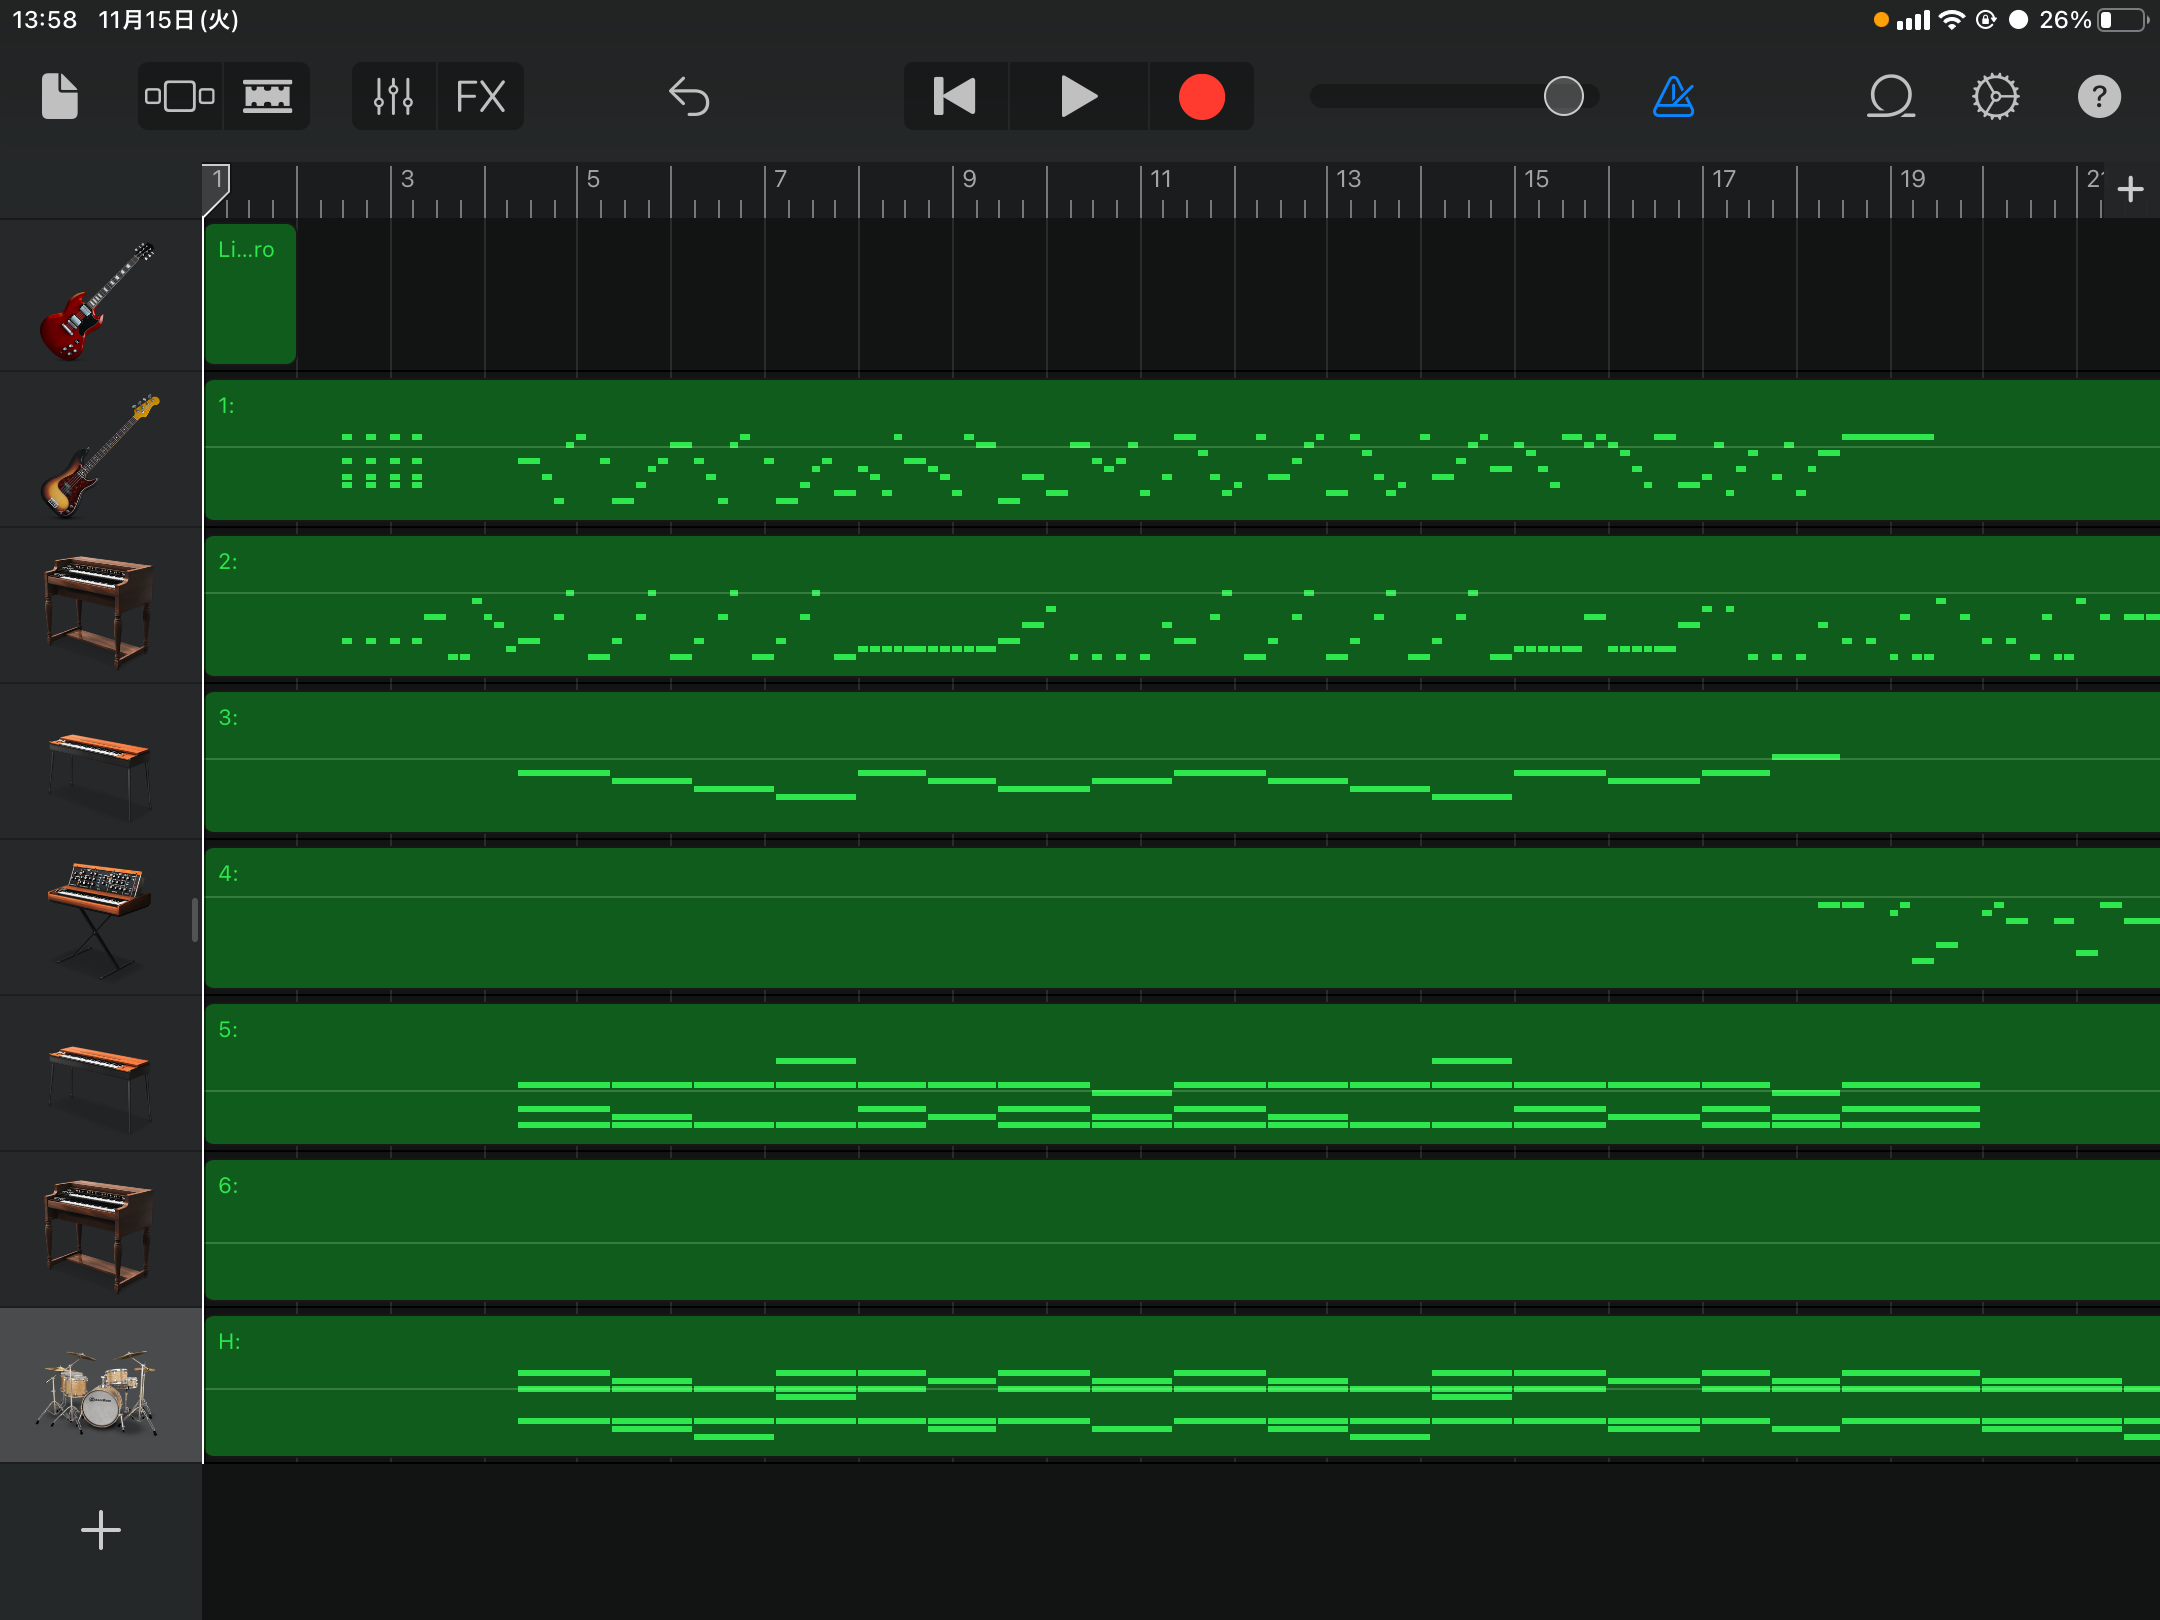Expand song sections with the ruler plus
The image size is (2160, 1620).
[2128, 188]
